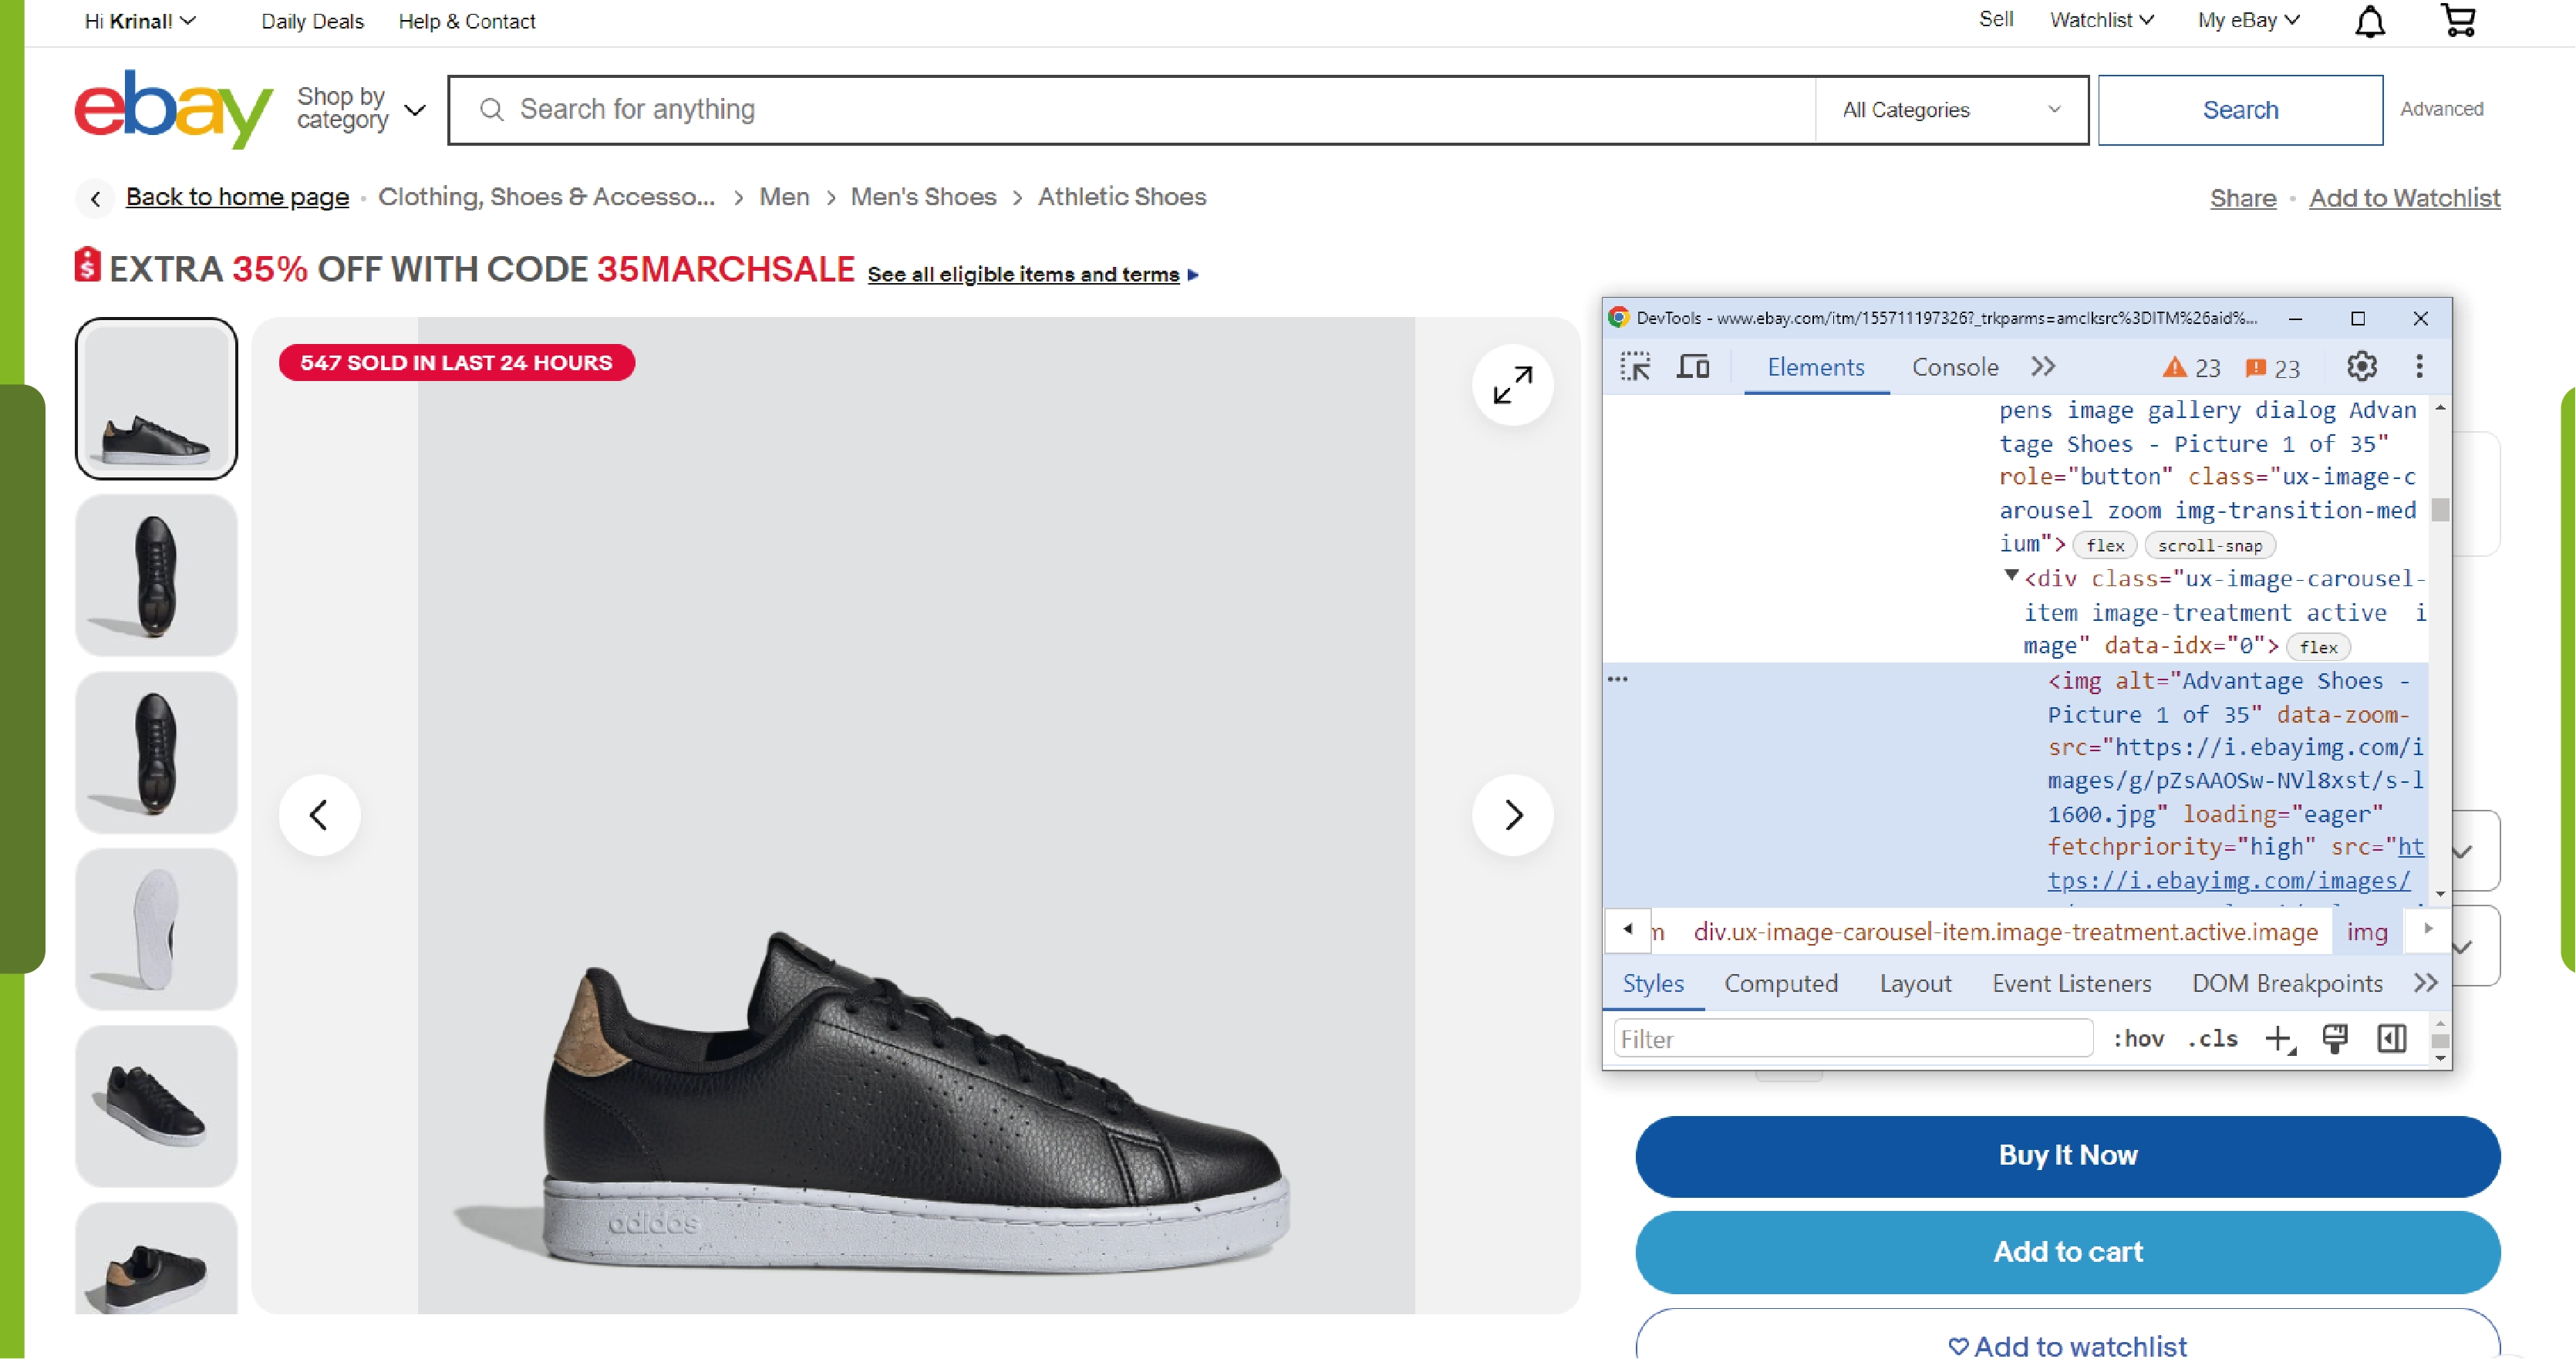This screenshot has height=1359, width=2576.
Task: Click the DevTools settings gear icon
Action: pyautogui.click(x=2362, y=365)
